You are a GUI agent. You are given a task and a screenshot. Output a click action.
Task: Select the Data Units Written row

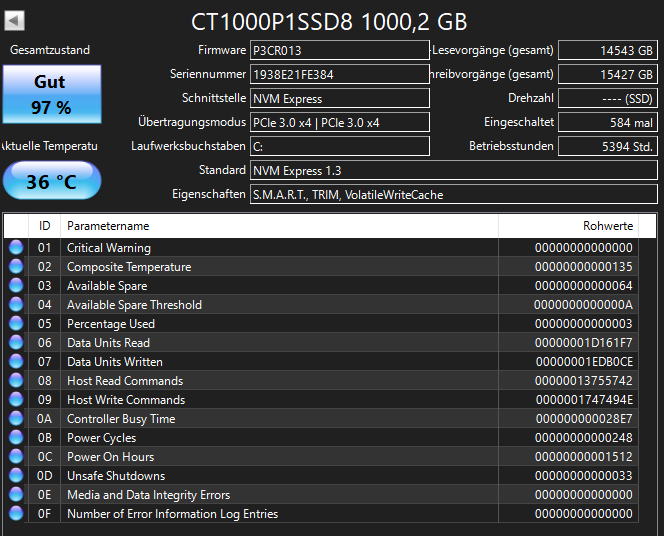pyautogui.click(x=321, y=362)
